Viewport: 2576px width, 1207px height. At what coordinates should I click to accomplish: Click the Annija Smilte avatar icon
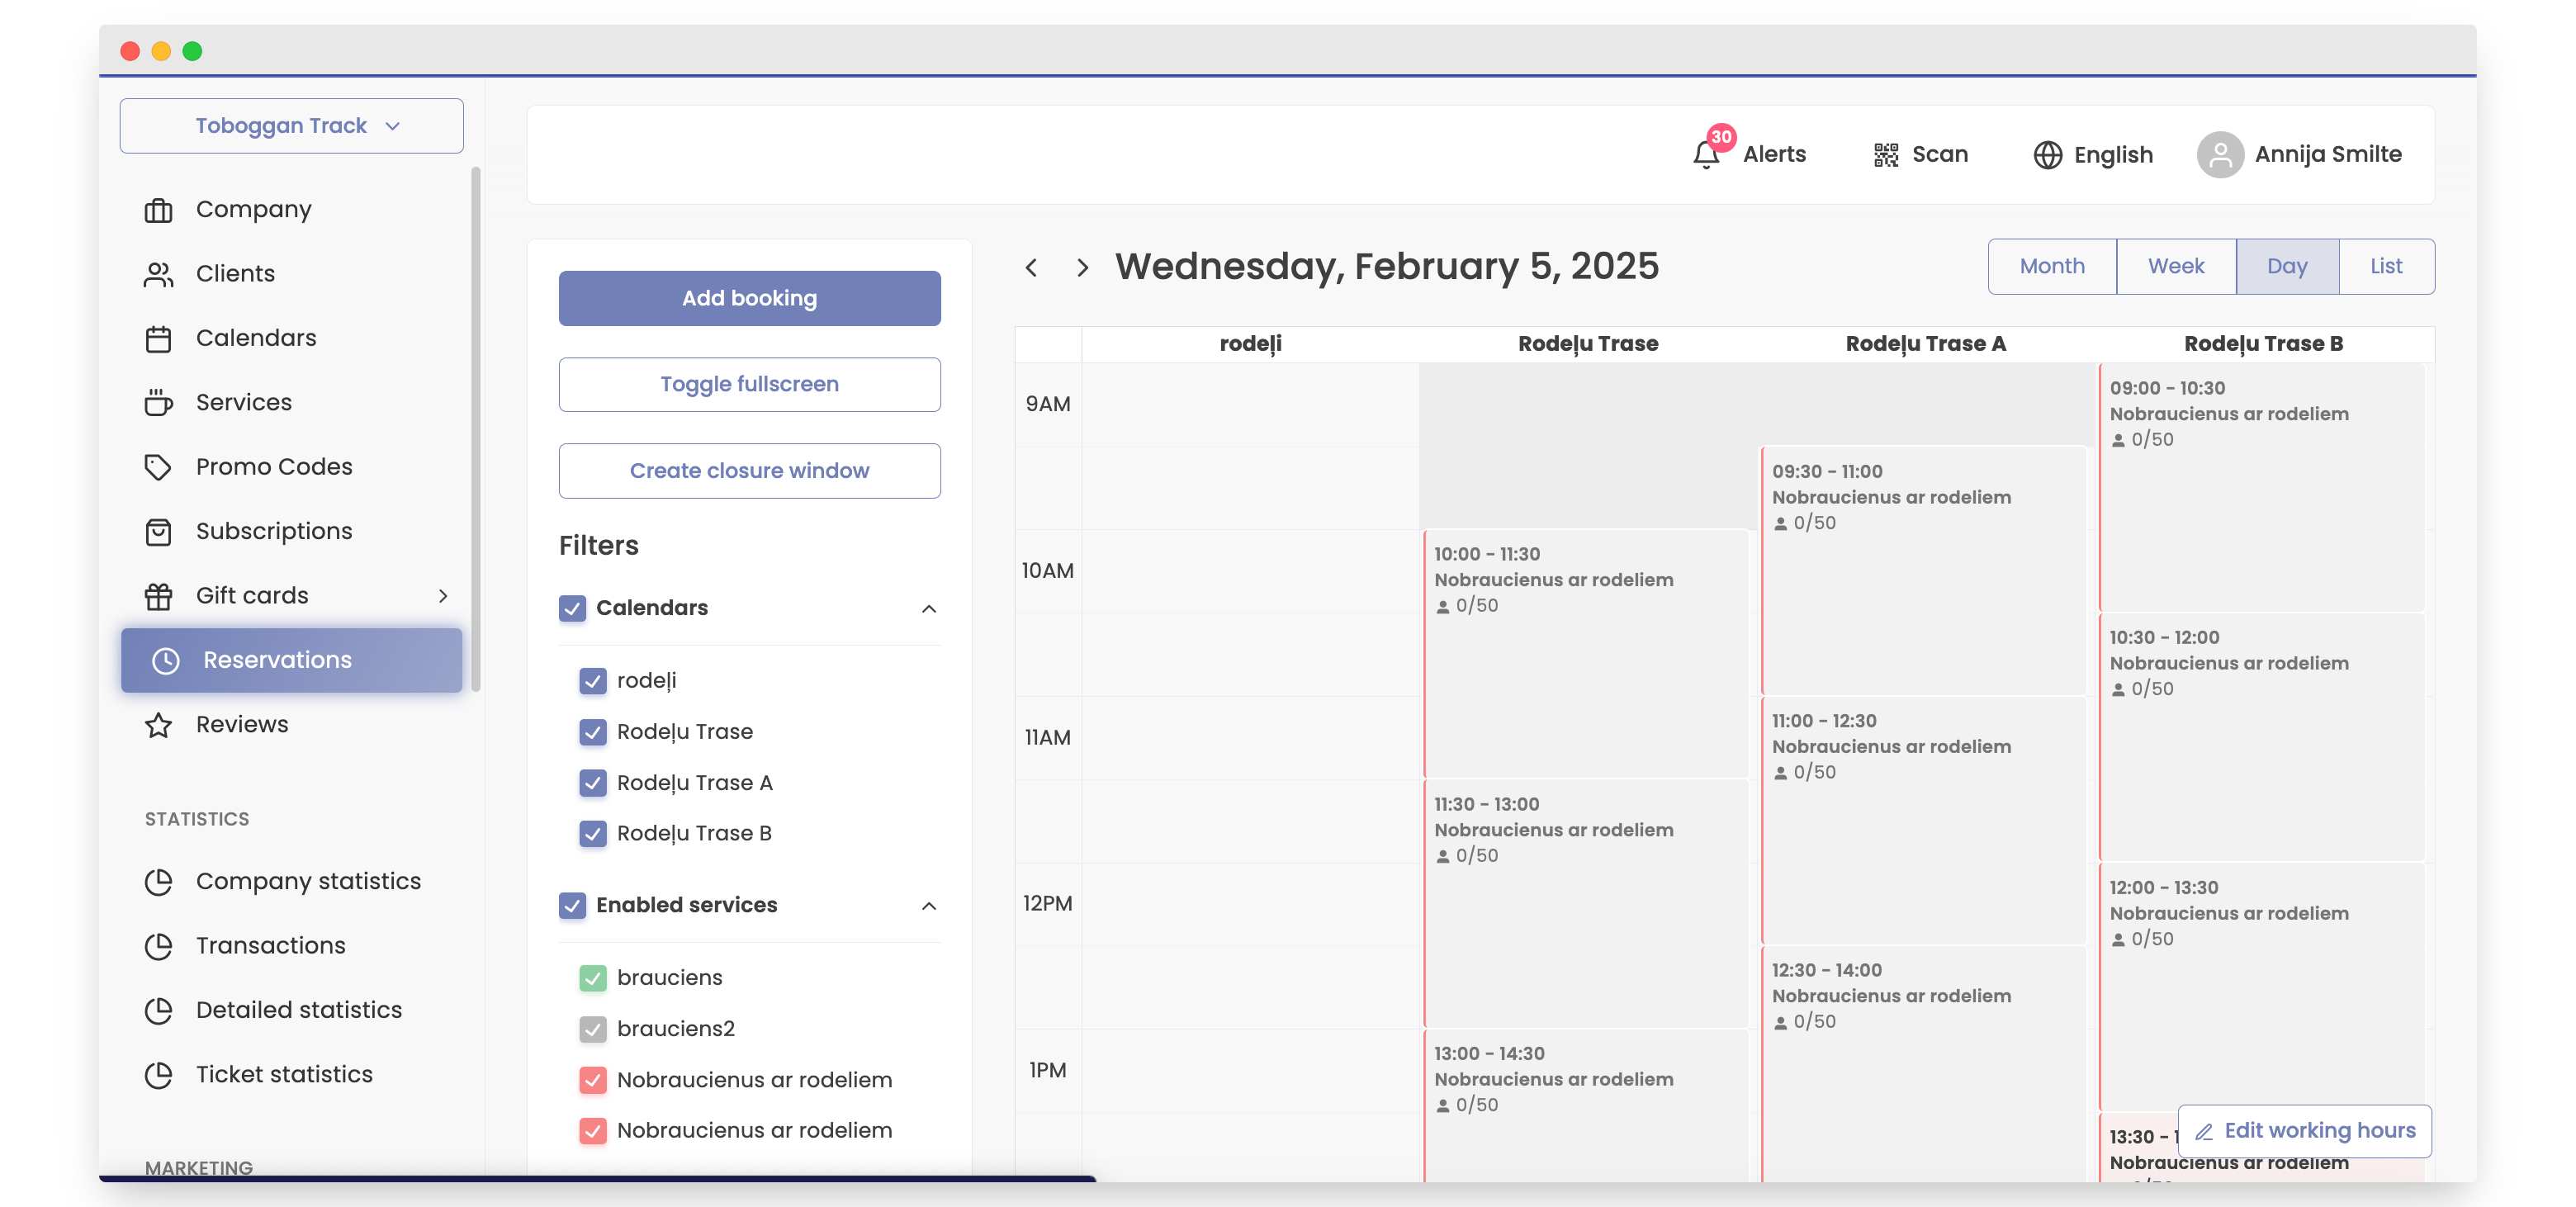pyautogui.click(x=2219, y=155)
